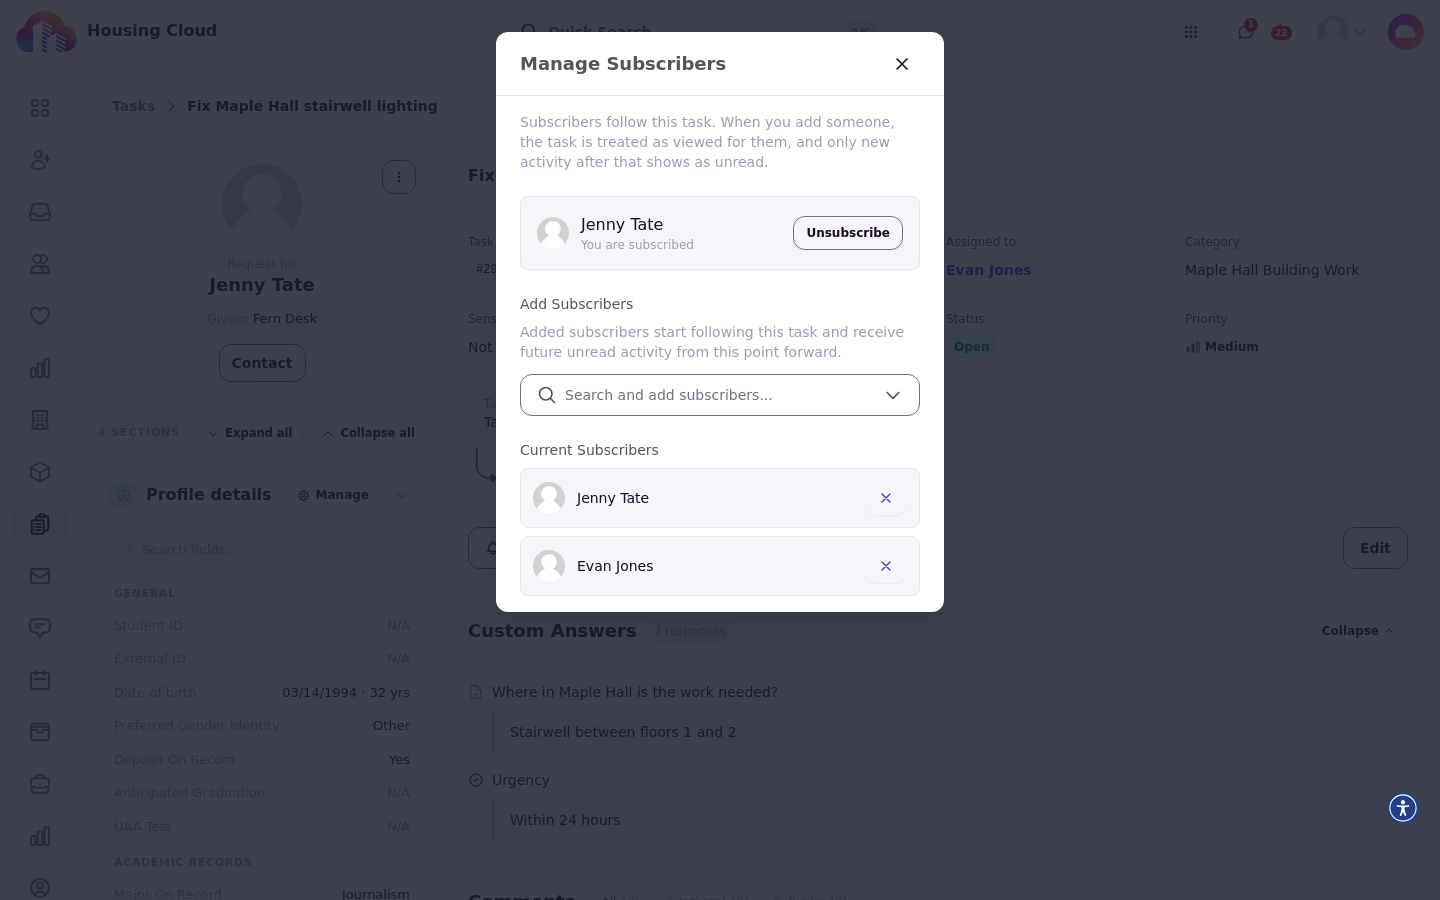Go to Tasks via breadcrumb
Viewport: 1440px width, 900px height.
(133, 106)
